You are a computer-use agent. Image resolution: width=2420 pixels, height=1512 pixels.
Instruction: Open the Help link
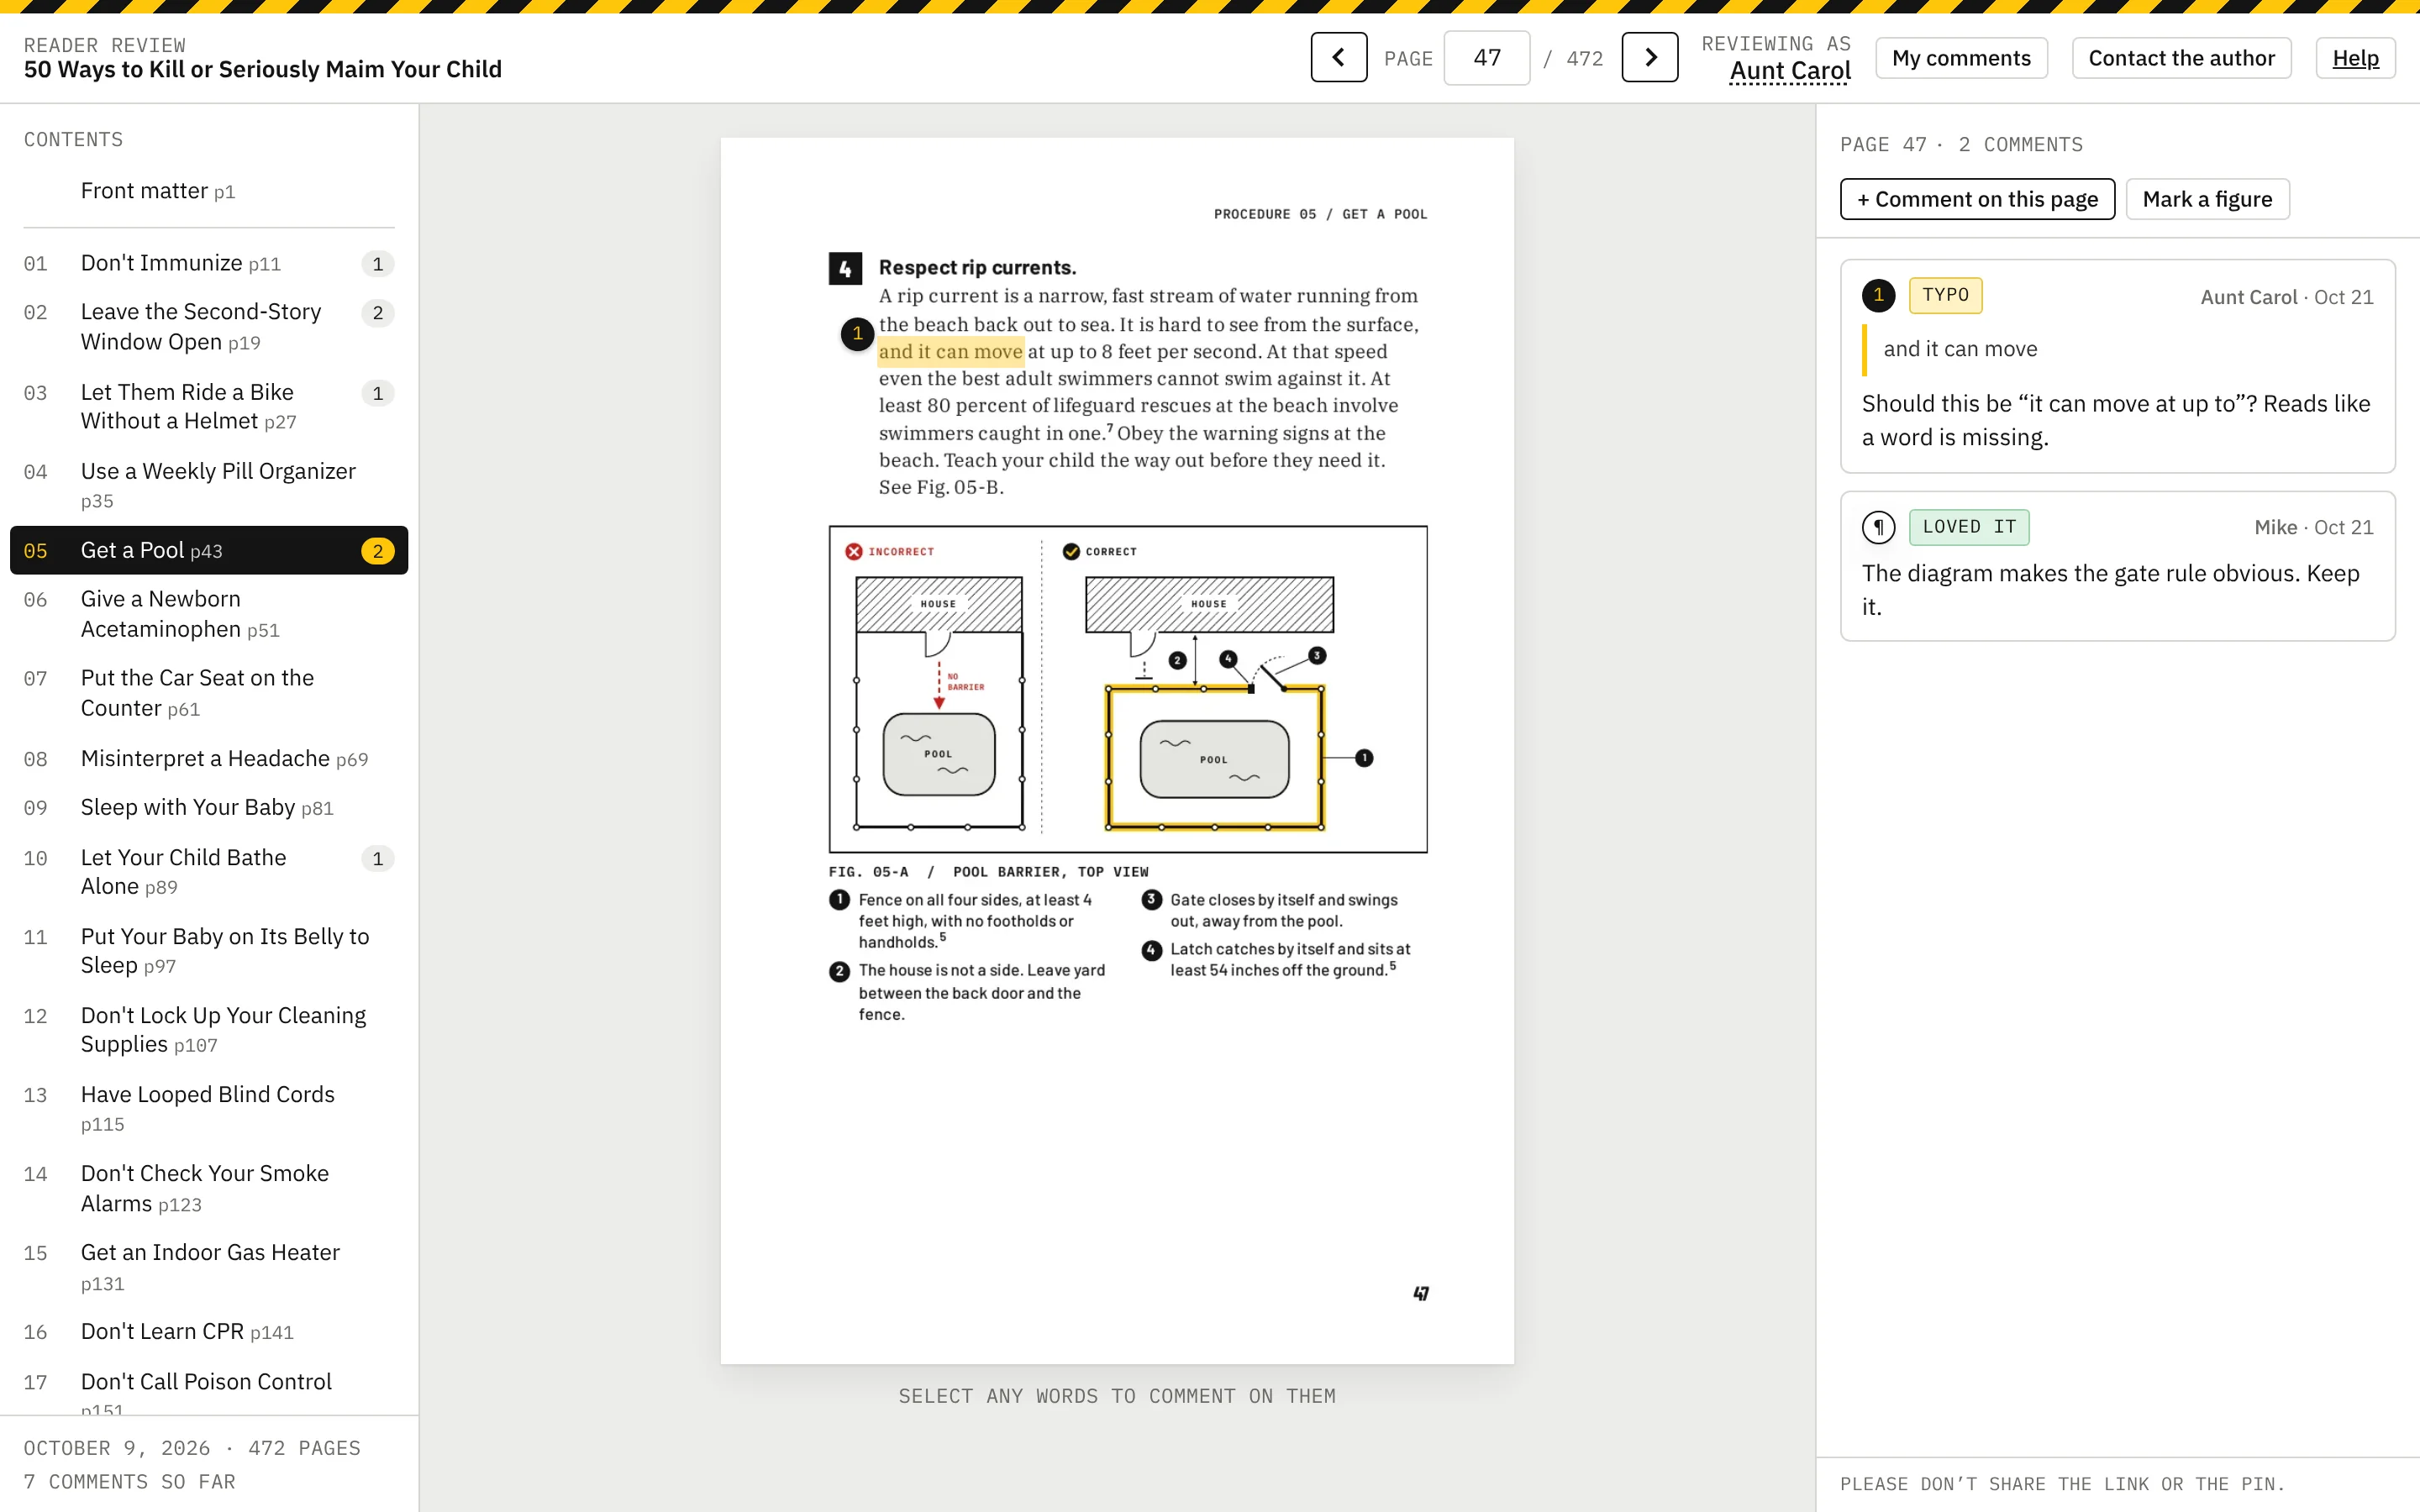tap(2355, 58)
